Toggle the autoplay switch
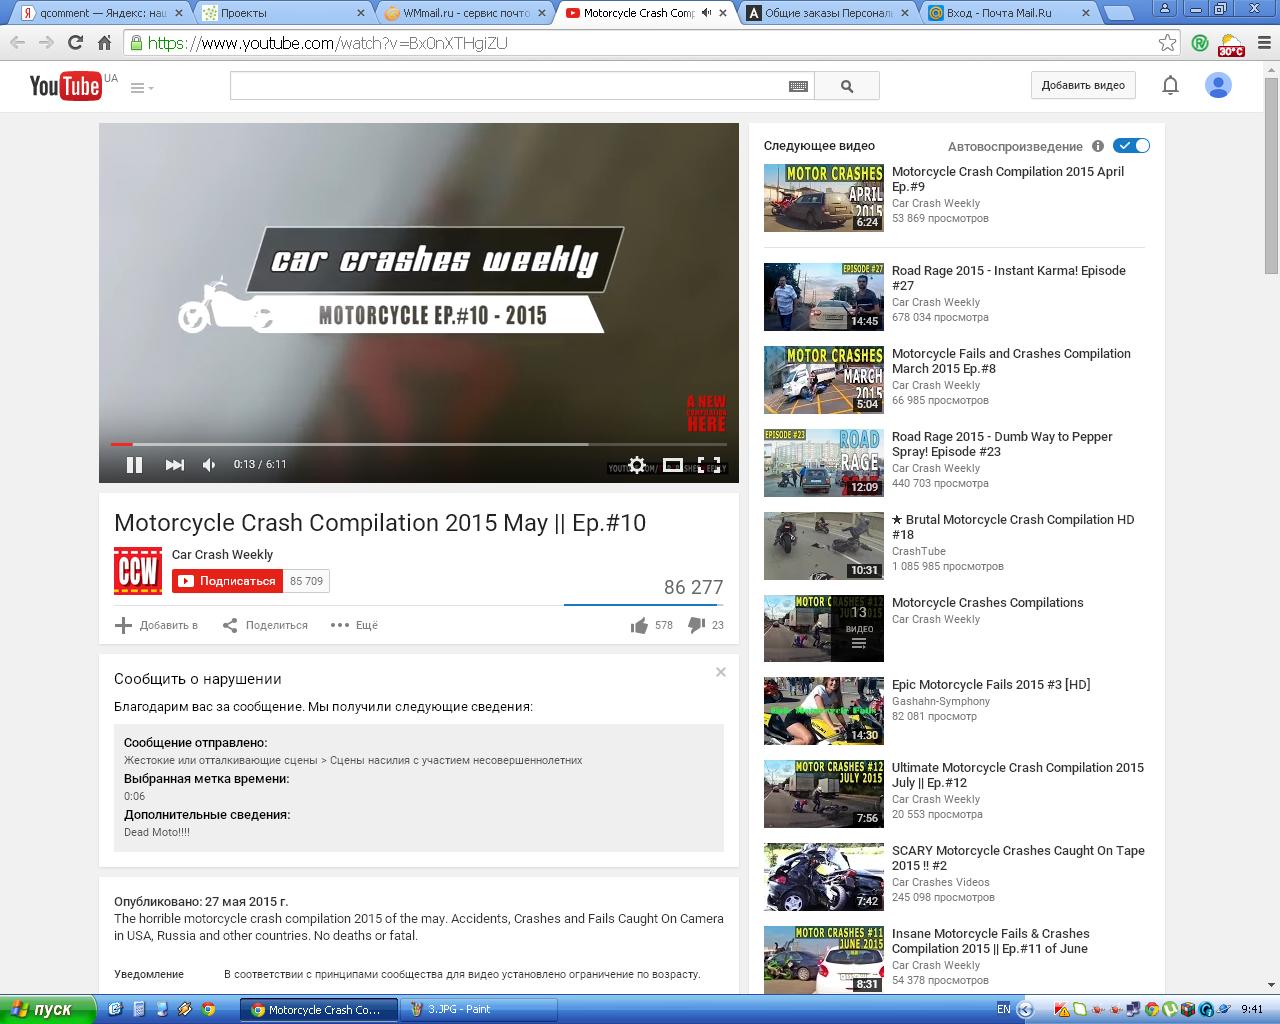Viewport: 1280px width, 1024px height. click(x=1131, y=146)
